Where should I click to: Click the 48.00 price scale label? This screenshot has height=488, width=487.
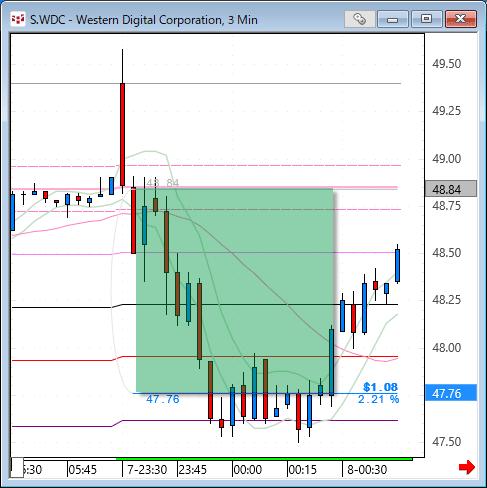tap(446, 347)
